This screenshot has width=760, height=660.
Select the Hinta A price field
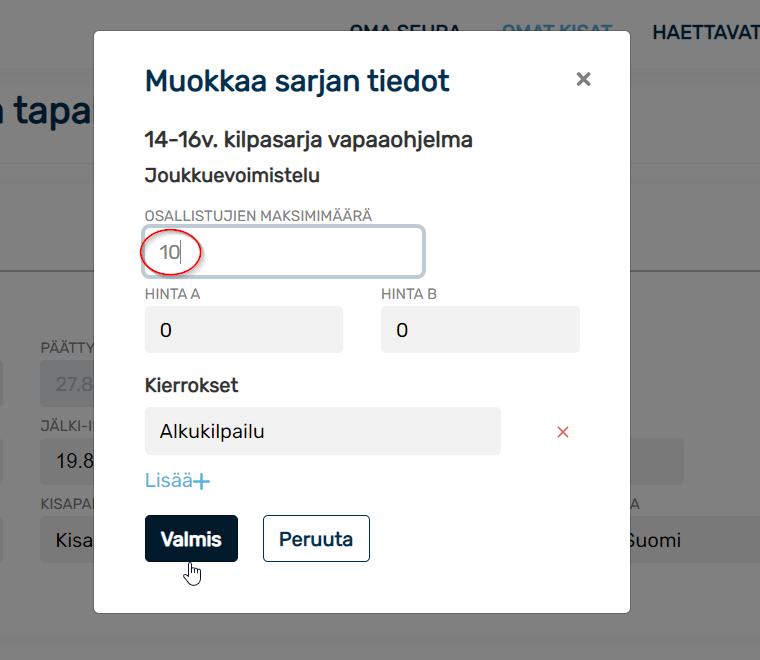click(x=244, y=330)
